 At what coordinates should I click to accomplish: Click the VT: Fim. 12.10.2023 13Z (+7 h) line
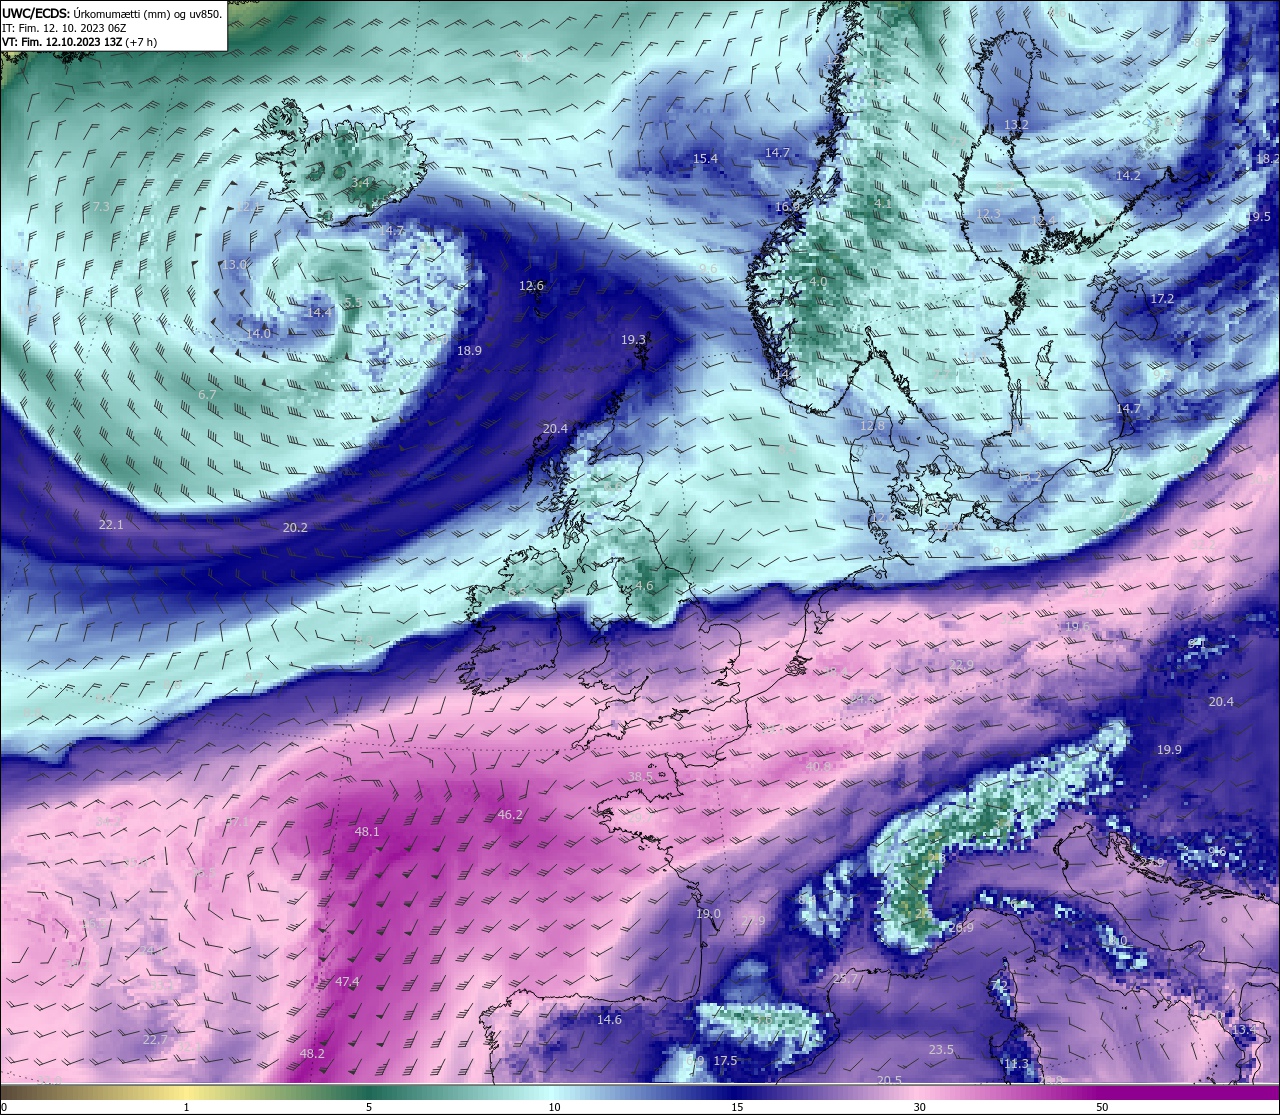point(79,42)
